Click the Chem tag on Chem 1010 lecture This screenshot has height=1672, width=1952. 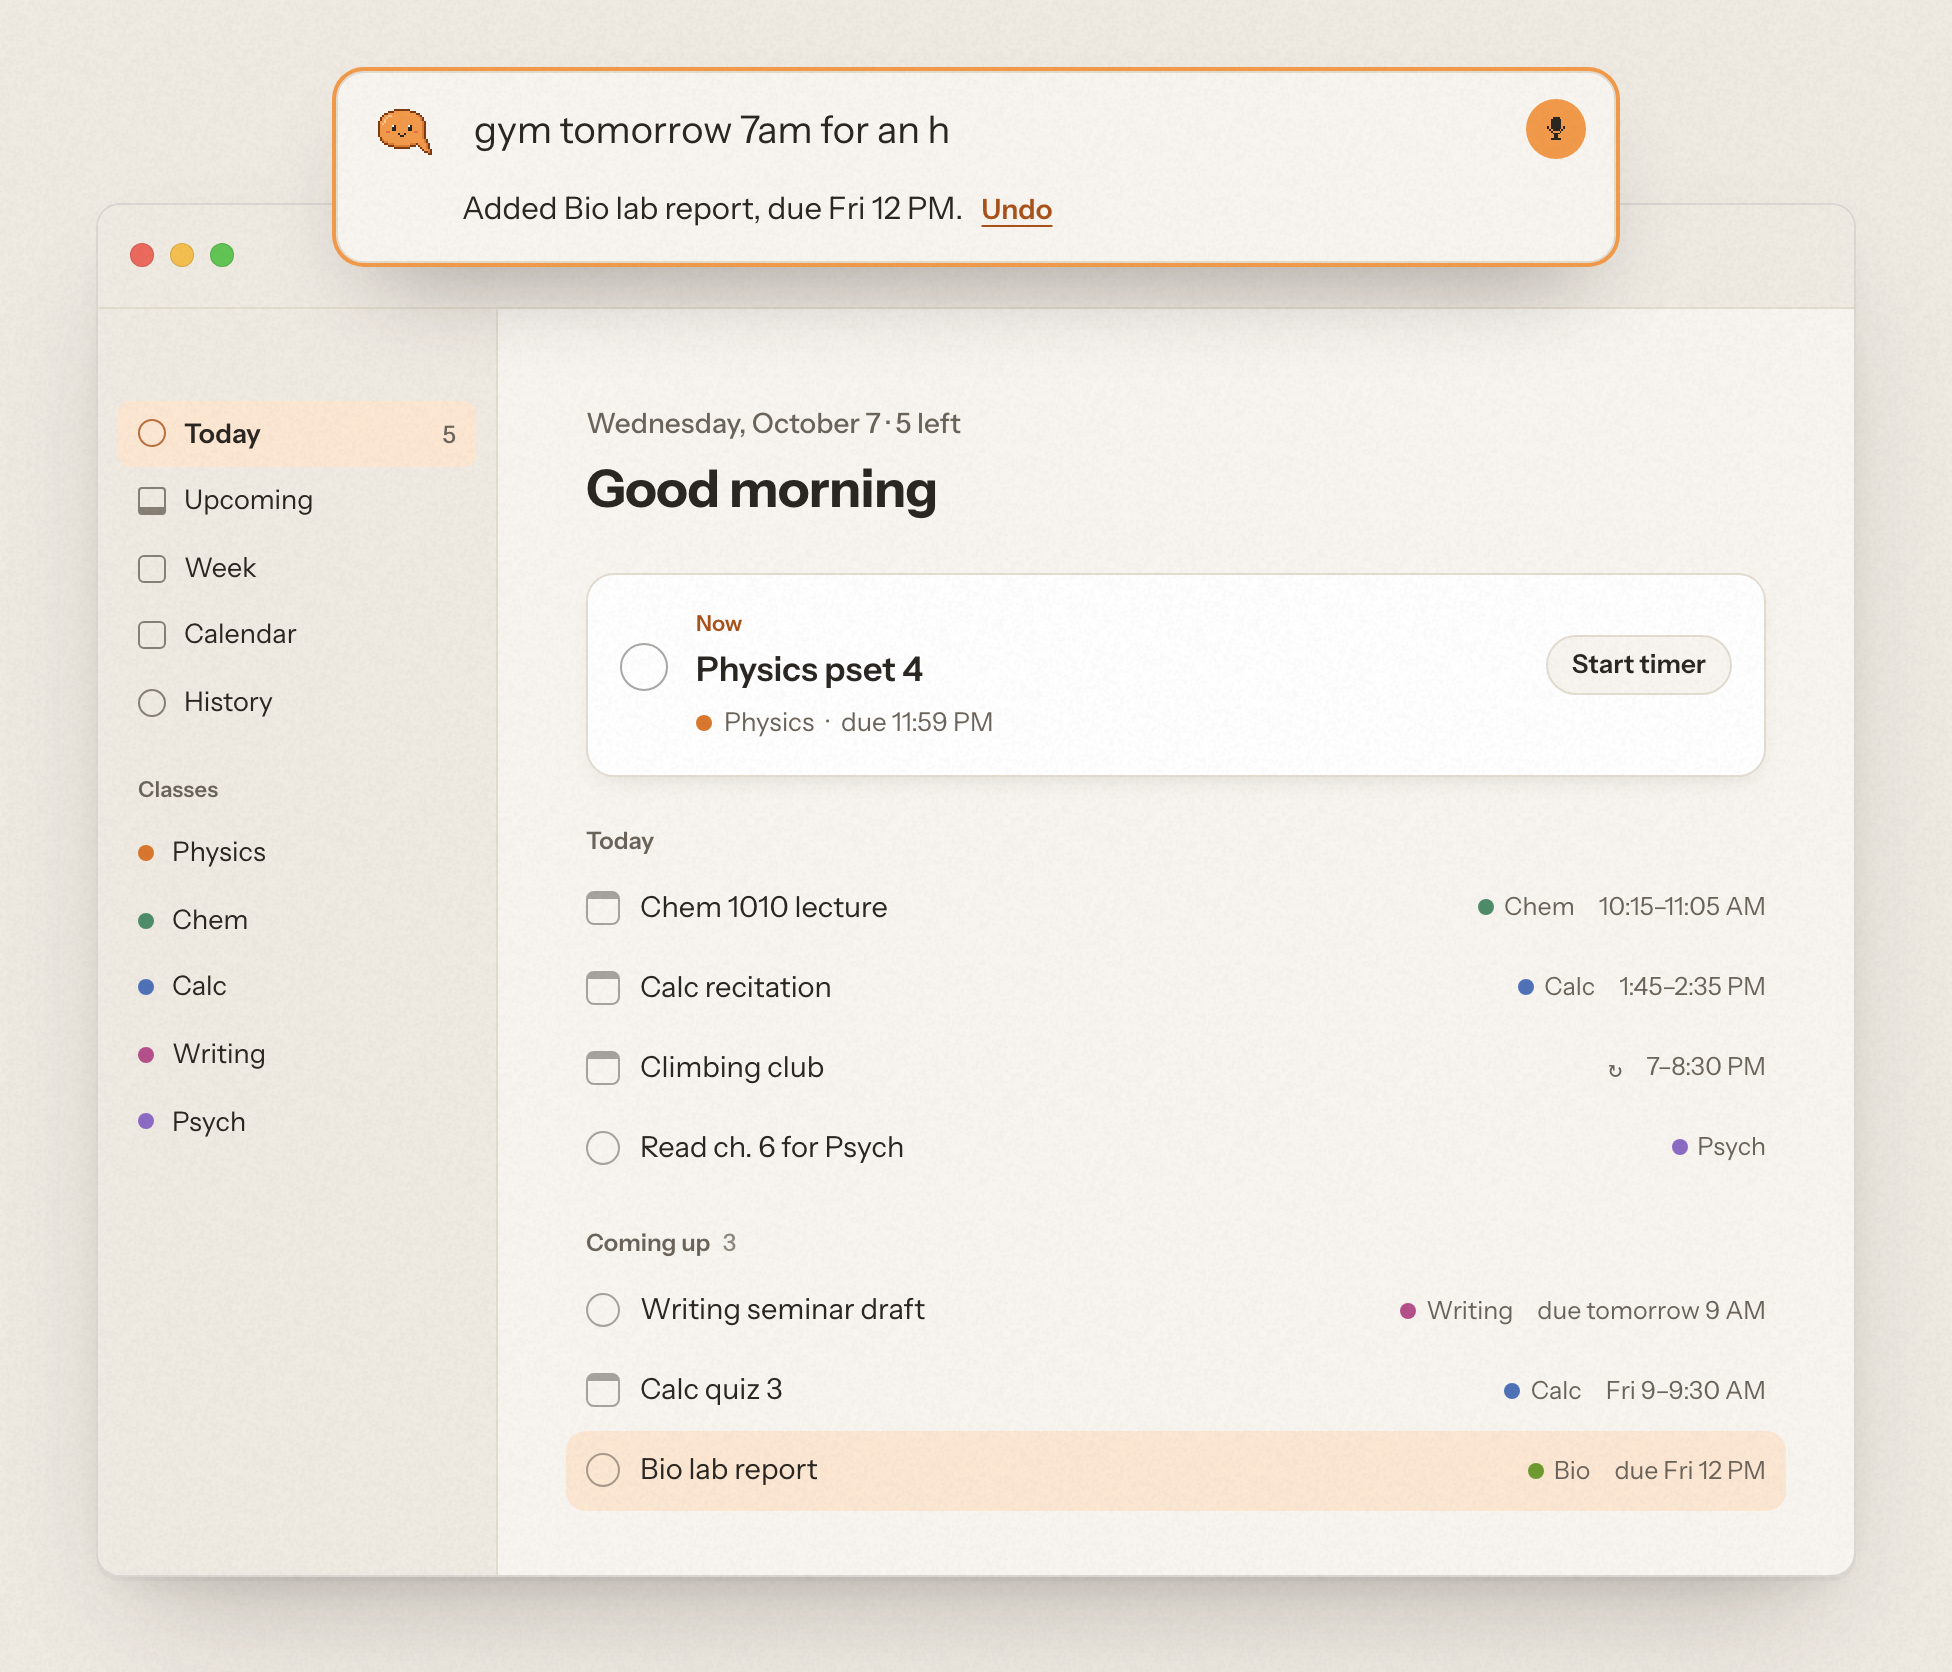click(x=1526, y=907)
